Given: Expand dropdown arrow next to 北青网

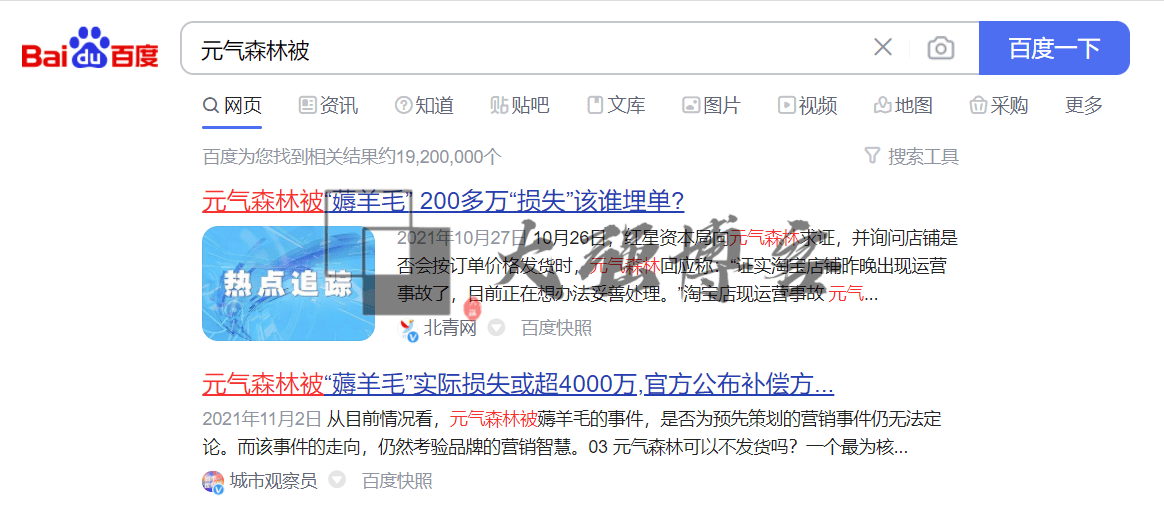Looking at the screenshot, I should pos(495,327).
